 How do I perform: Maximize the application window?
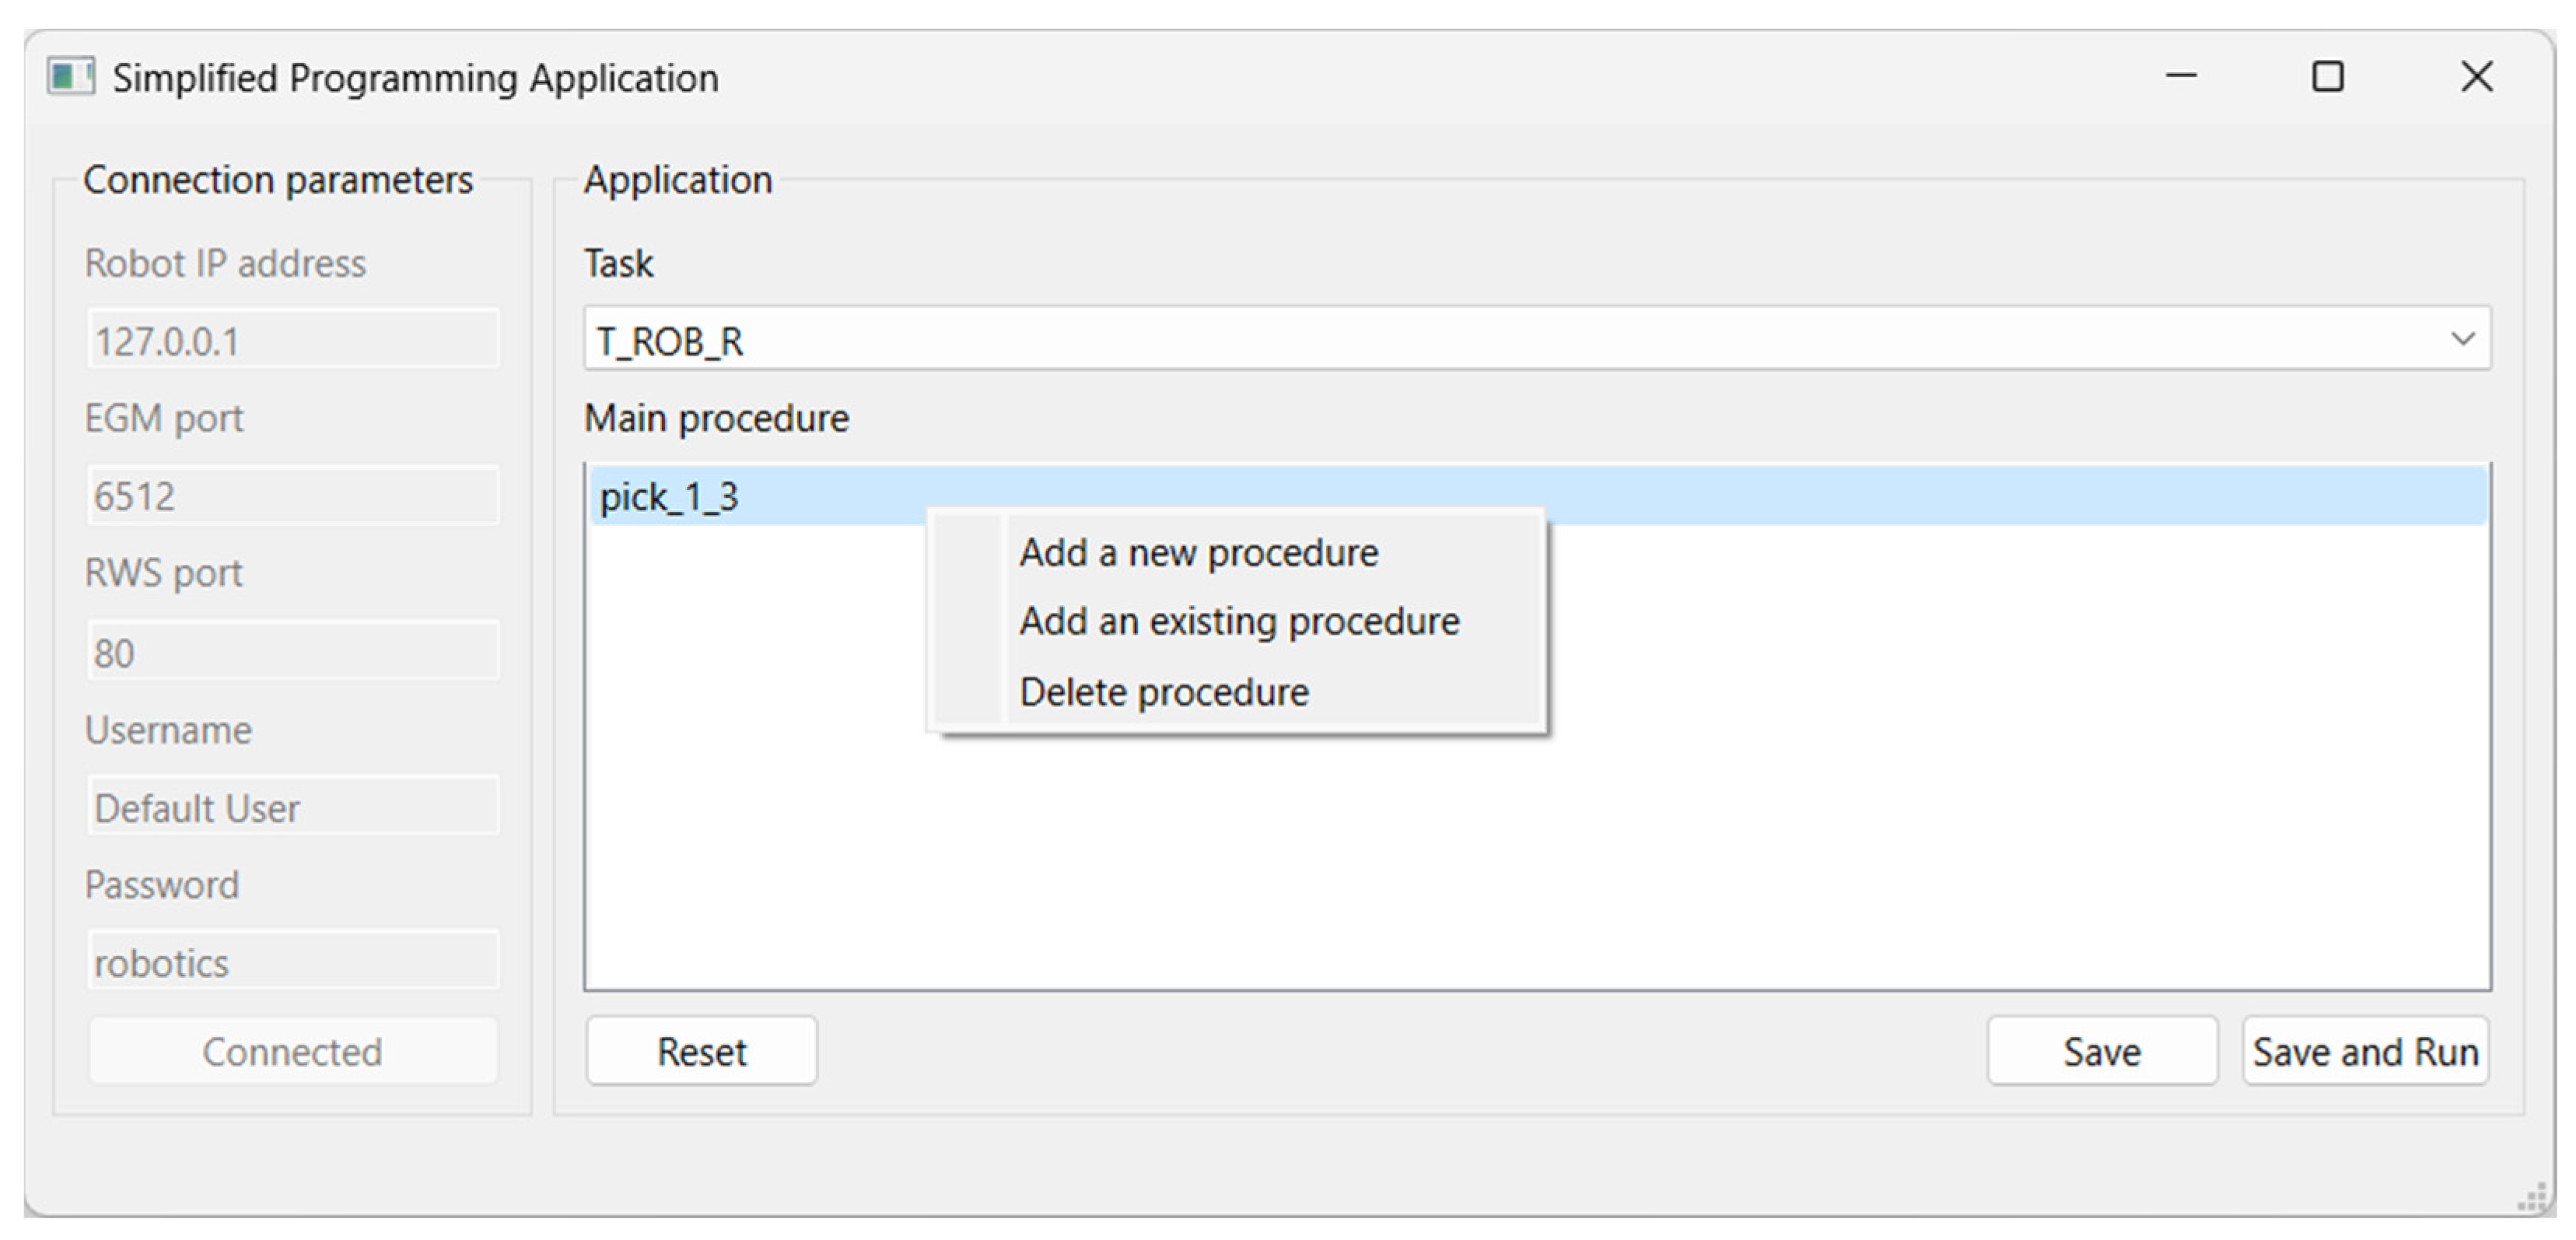coord(2328,77)
